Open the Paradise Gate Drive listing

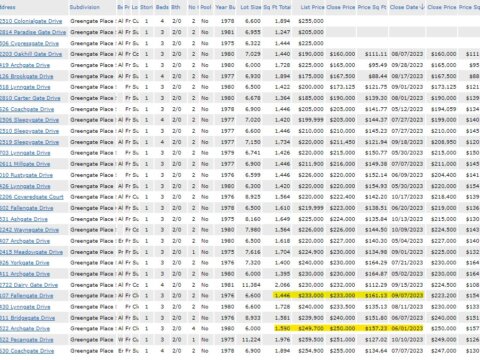point(33,32)
